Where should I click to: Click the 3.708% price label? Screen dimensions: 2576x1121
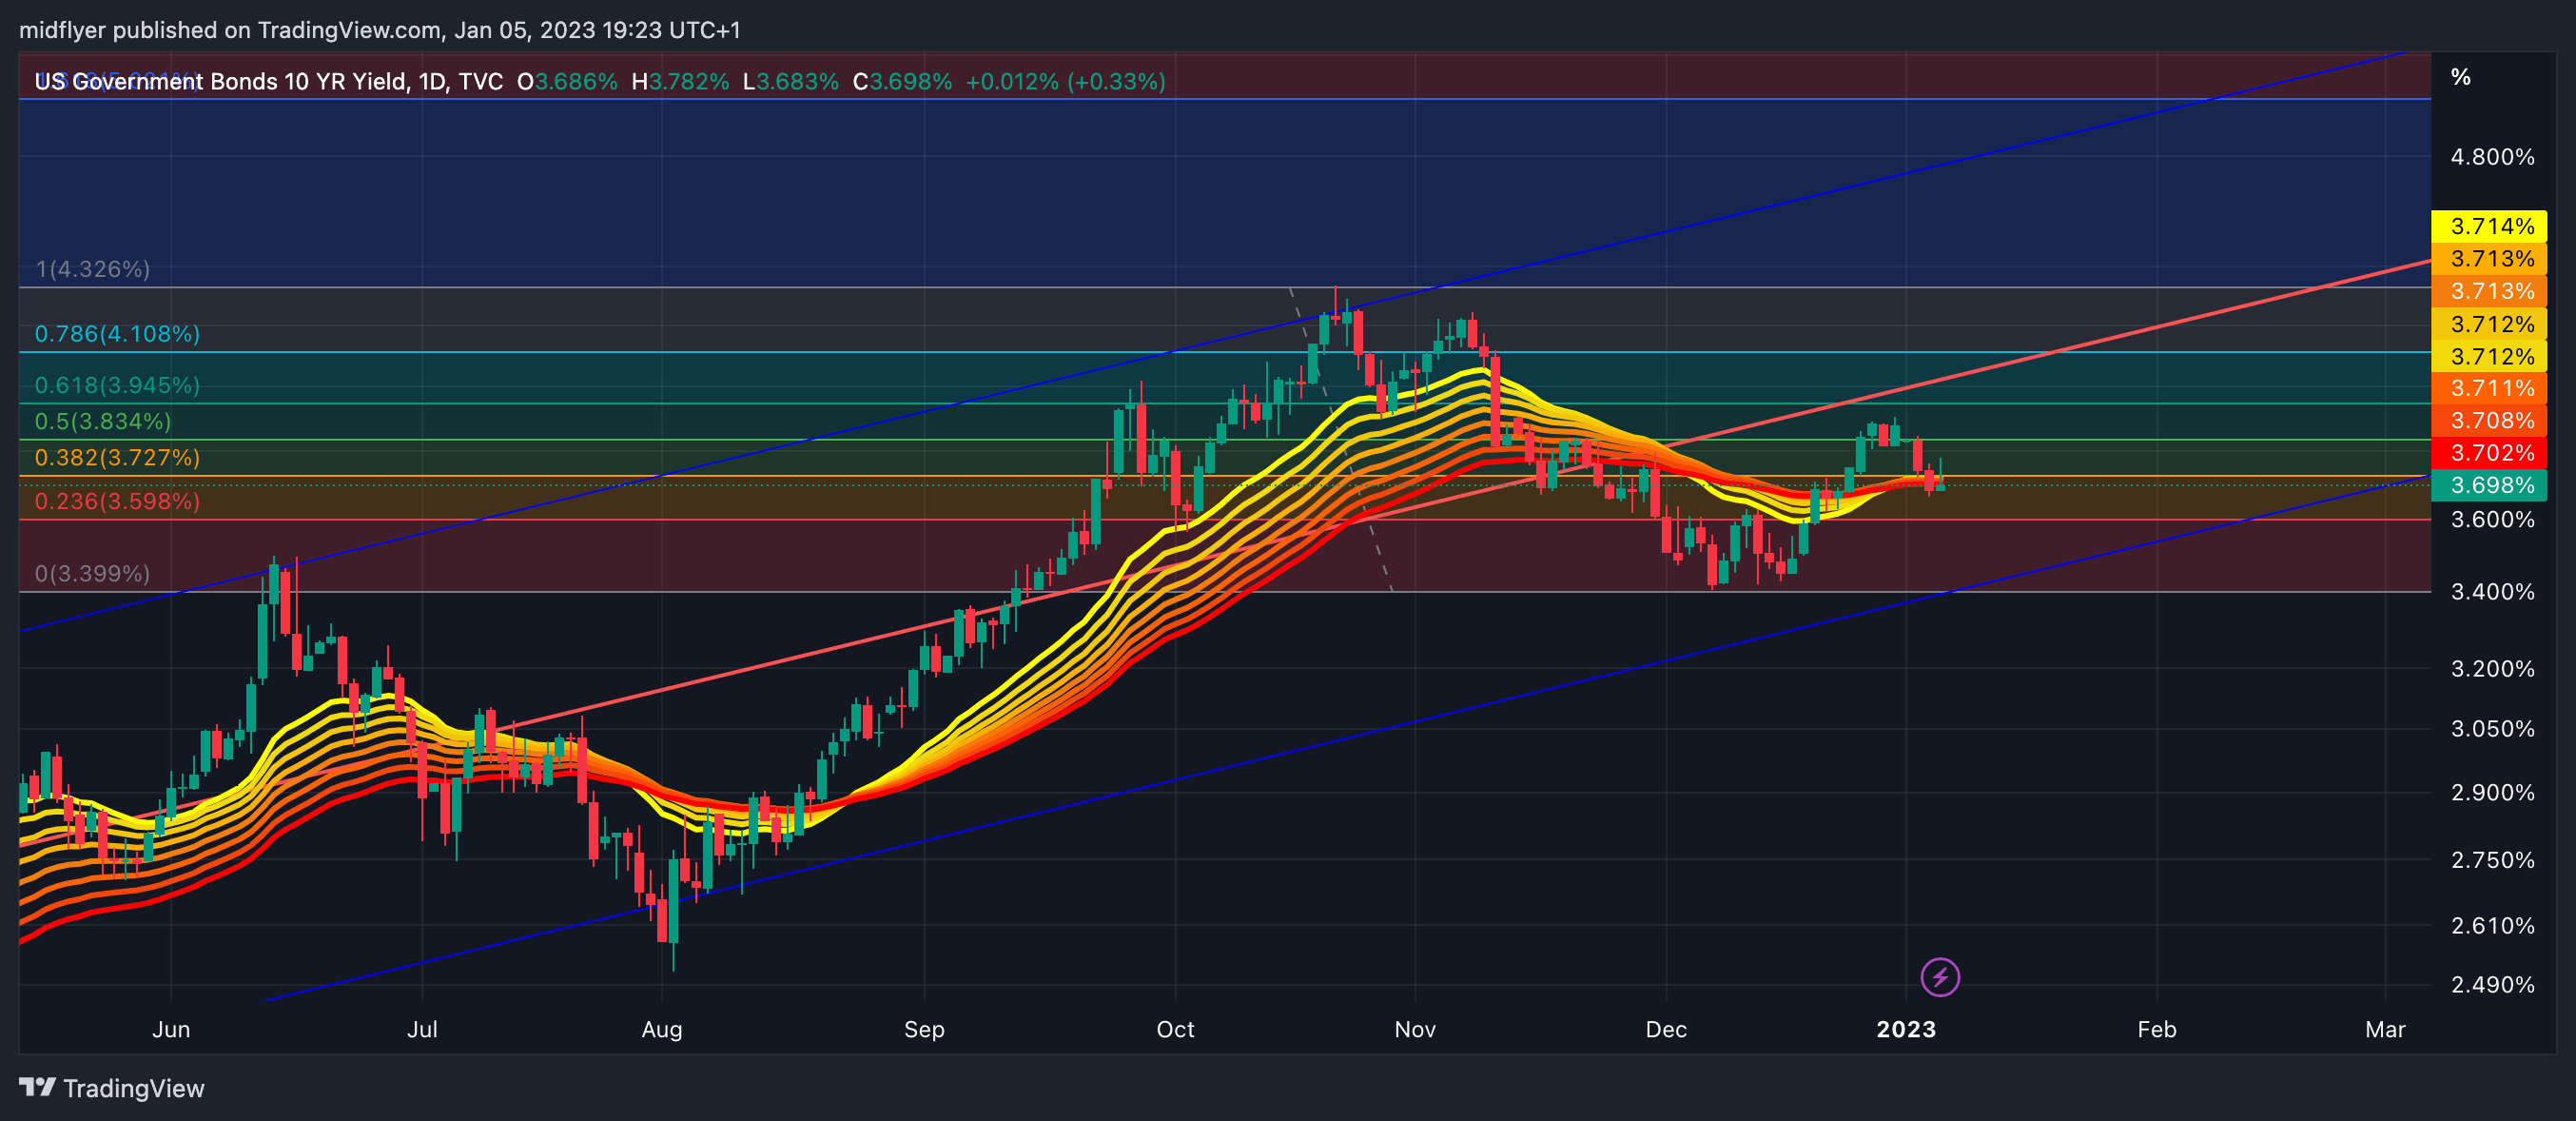point(2489,420)
